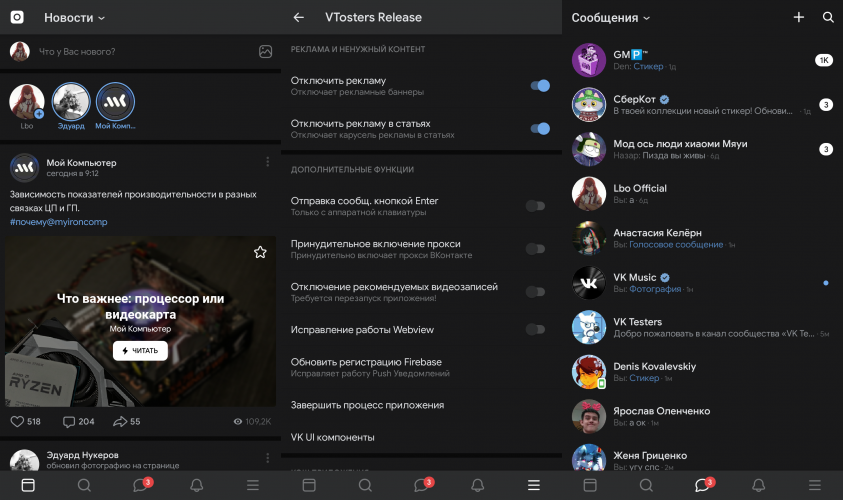Open notifications bell in the messages panel
Screen dimensions: 843x500
click(x=759, y=485)
